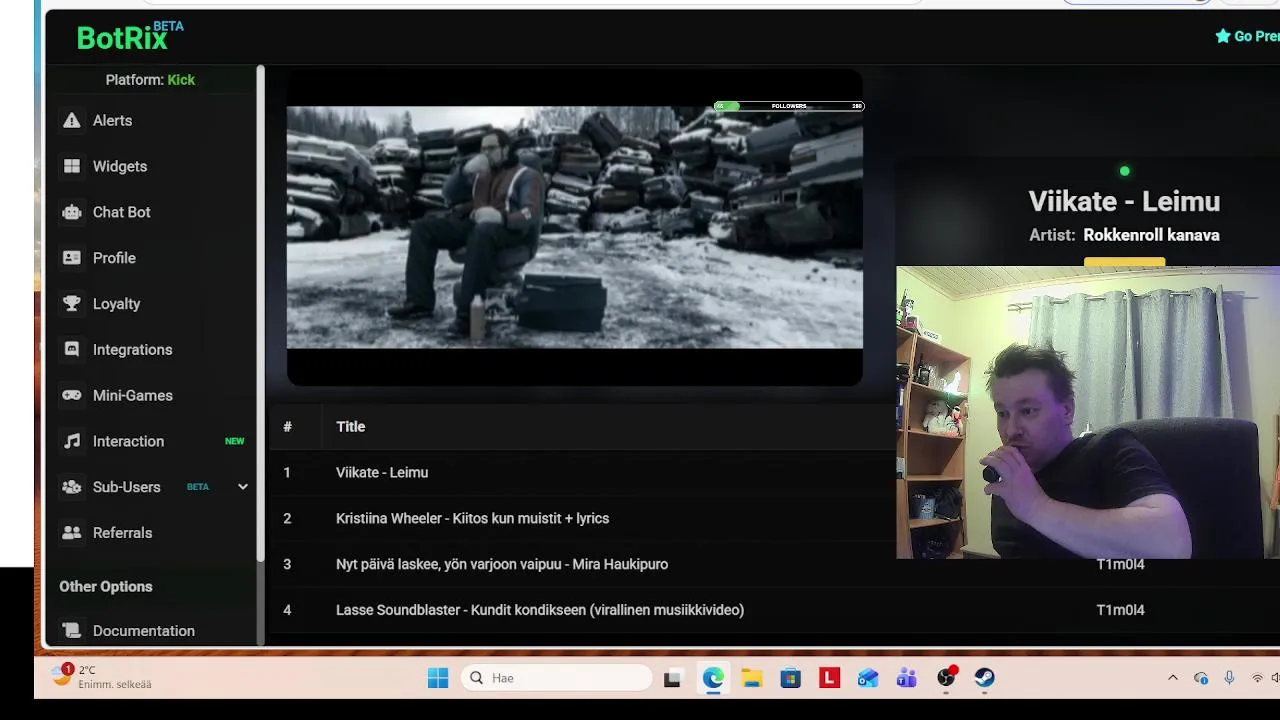This screenshot has width=1280, height=720.
Task: Click requester T1m0l4 in row 4
Action: coord(1120,610)
